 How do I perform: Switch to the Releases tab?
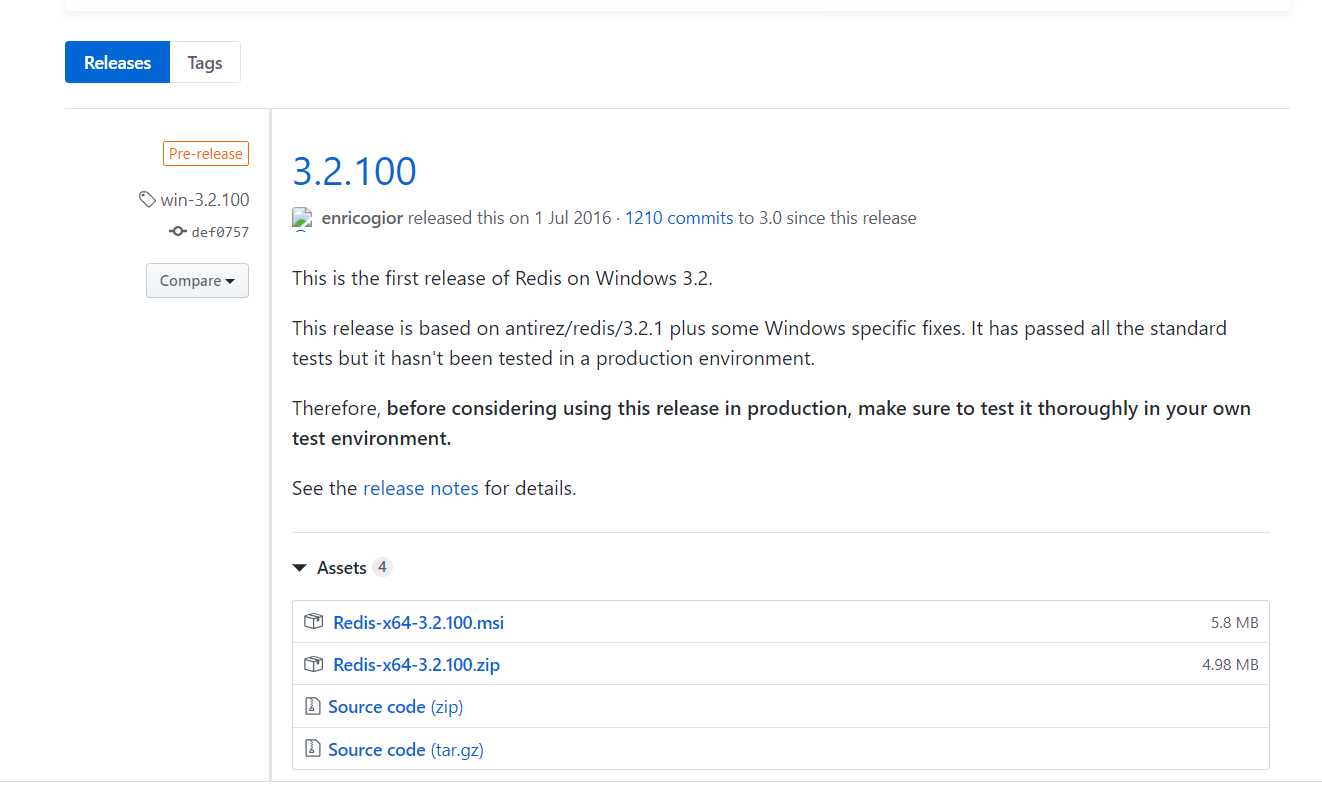tap(117, 62)
